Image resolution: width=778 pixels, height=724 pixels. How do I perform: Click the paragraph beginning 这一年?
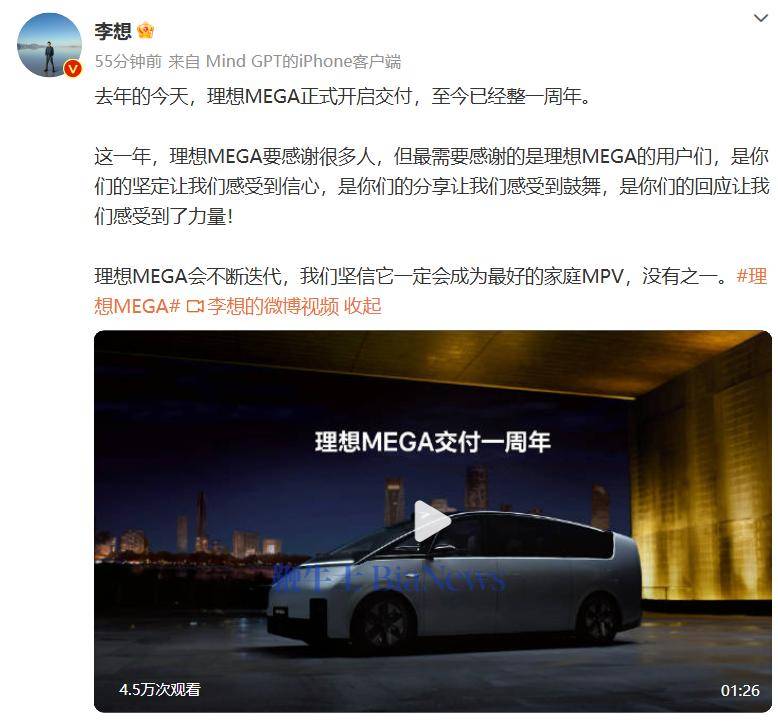432,186
